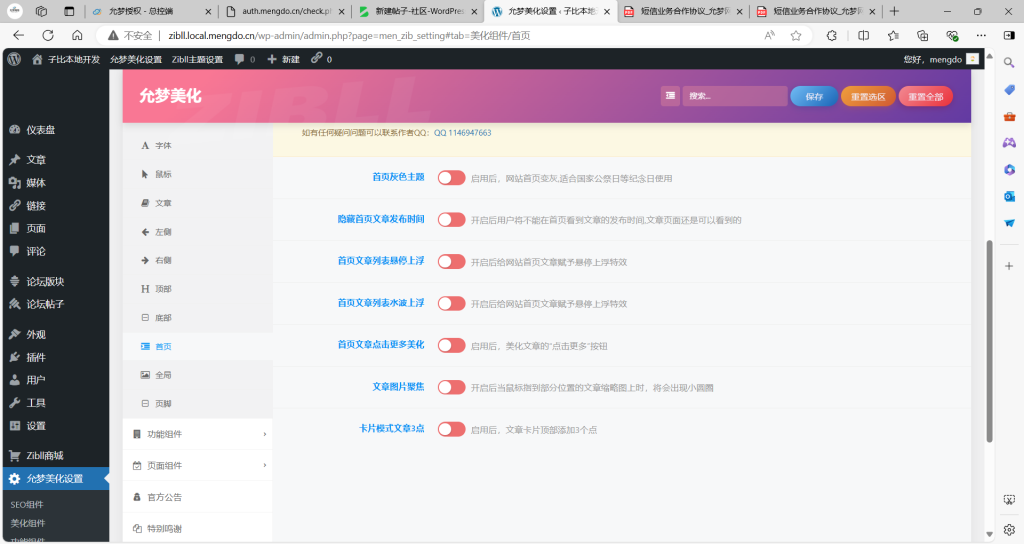Click the browser refresh icon
The image size is (1024, 544).
pos(48,35)
